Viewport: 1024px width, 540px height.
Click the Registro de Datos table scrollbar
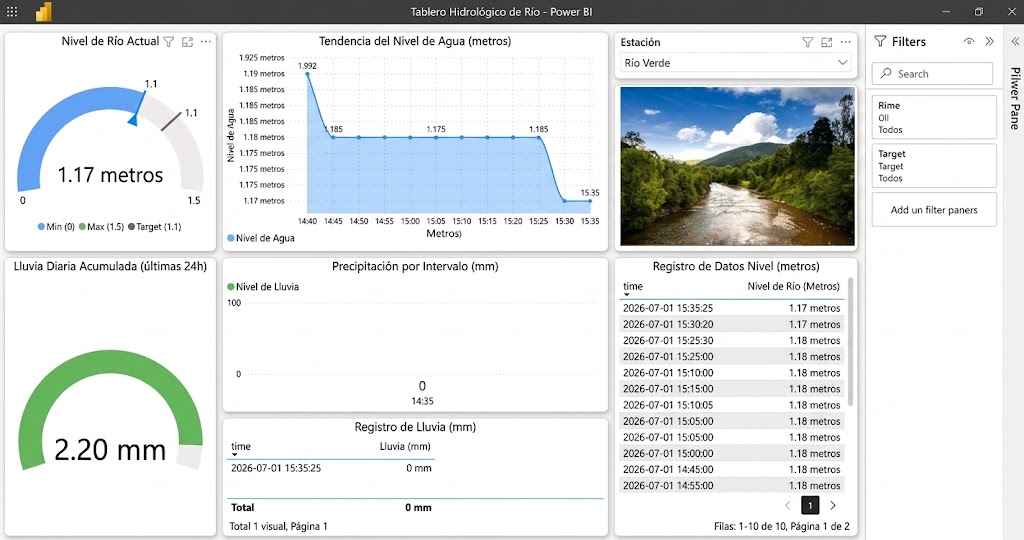[x=850, y=343]
